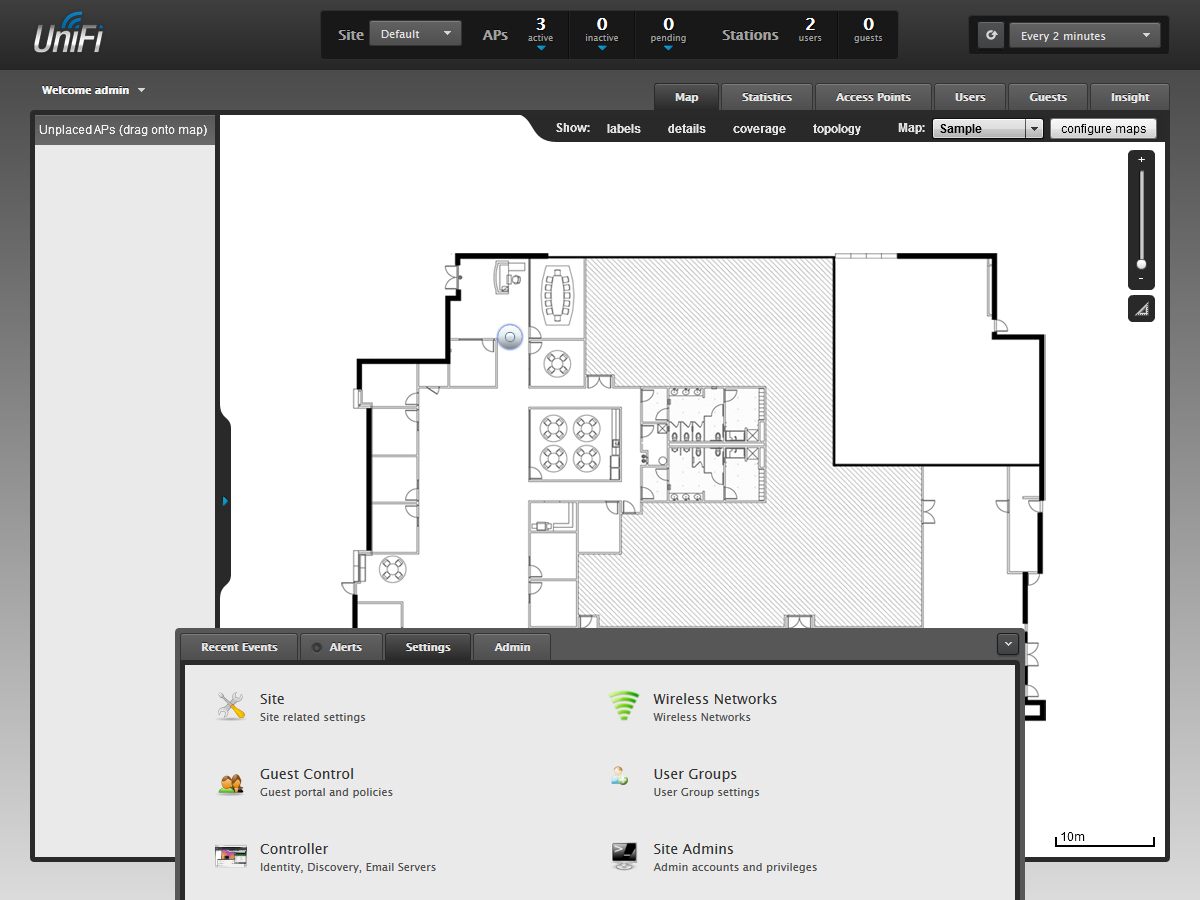Toggle details display on the map
The image size is (1200, 900).
click(x=687, y=129)
